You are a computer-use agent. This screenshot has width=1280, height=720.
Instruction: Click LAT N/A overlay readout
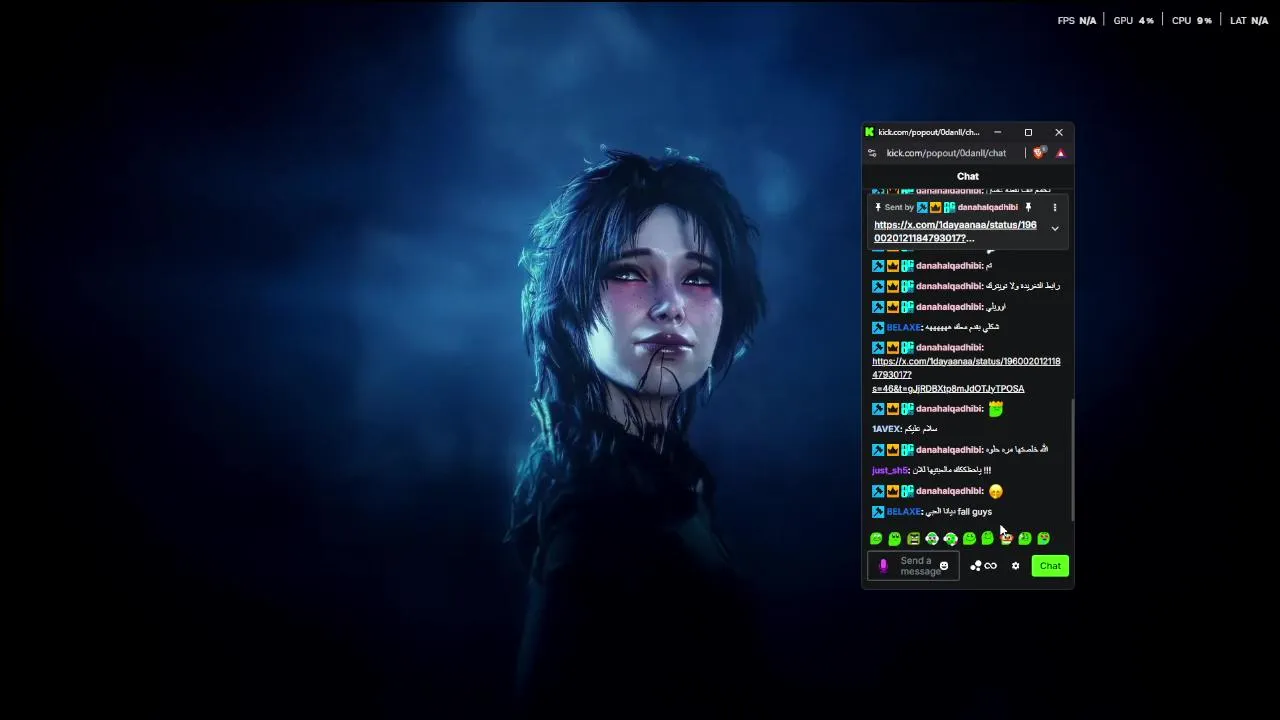tap(1249, 20)
